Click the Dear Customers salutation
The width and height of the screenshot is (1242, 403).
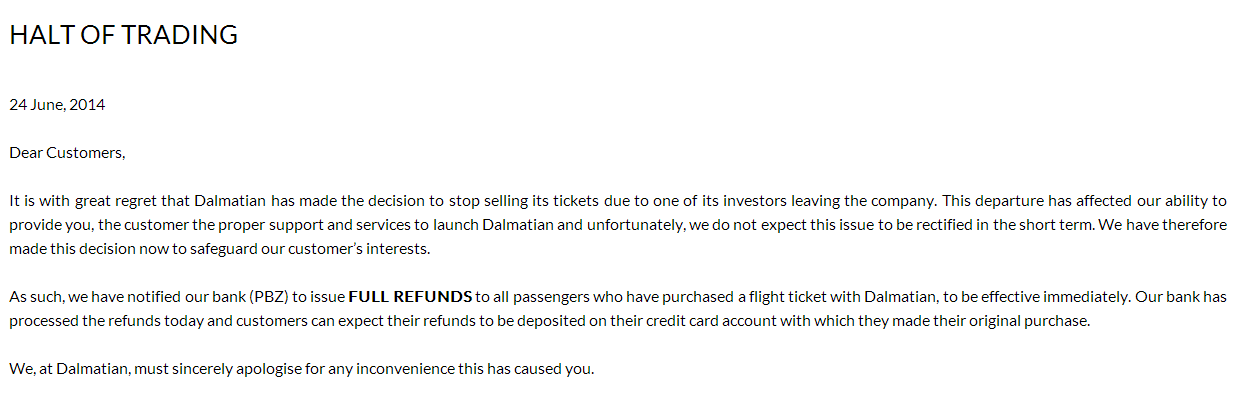(67, 152)
